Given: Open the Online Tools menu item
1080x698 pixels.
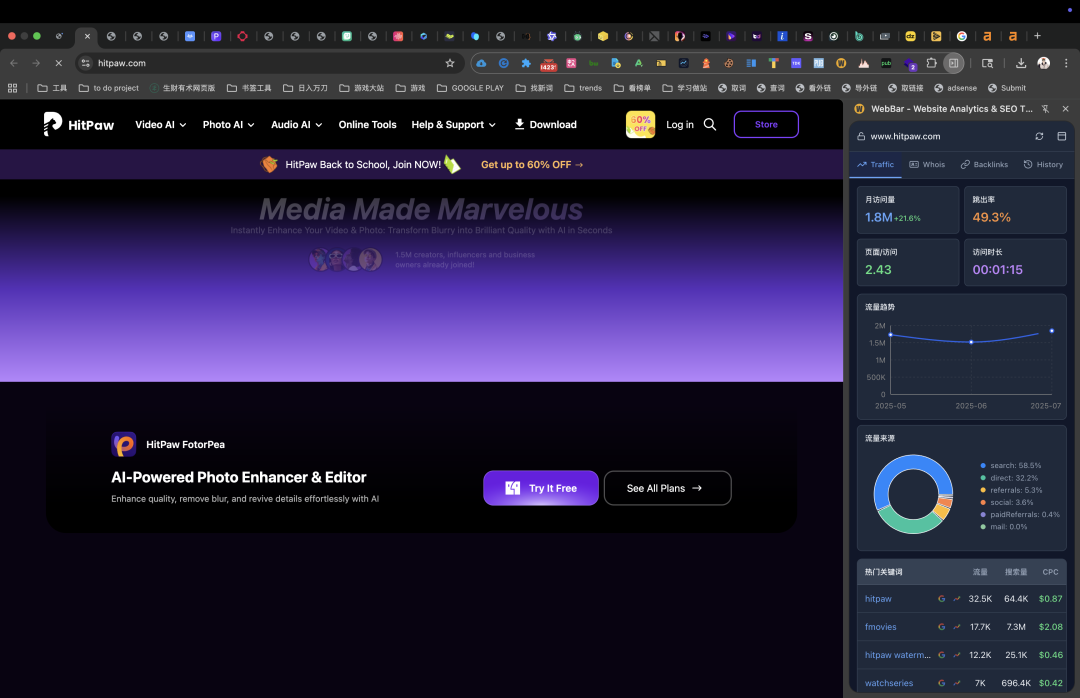Looking at the screenshot, I should point(367,125).
